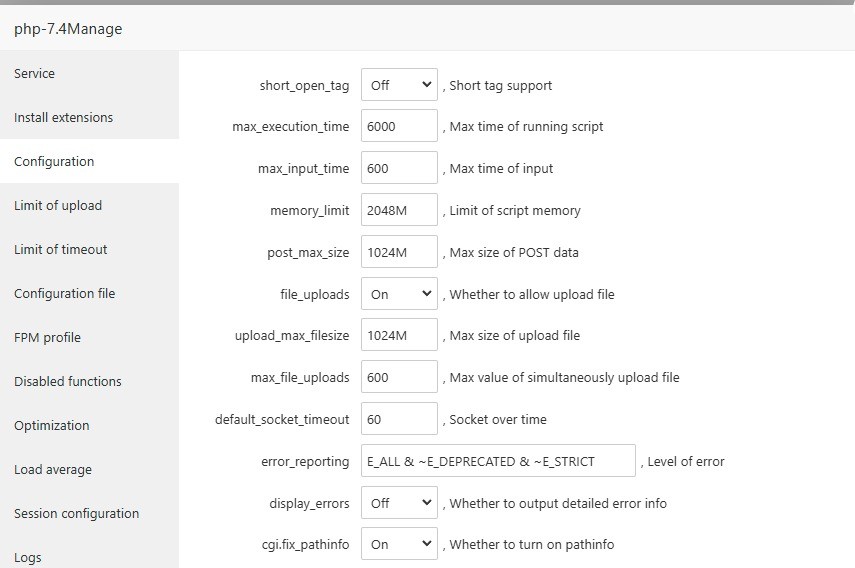This screenshot has width=855, height=568.
Task: Go to Limit of upload tab
Action: point(58,205)
